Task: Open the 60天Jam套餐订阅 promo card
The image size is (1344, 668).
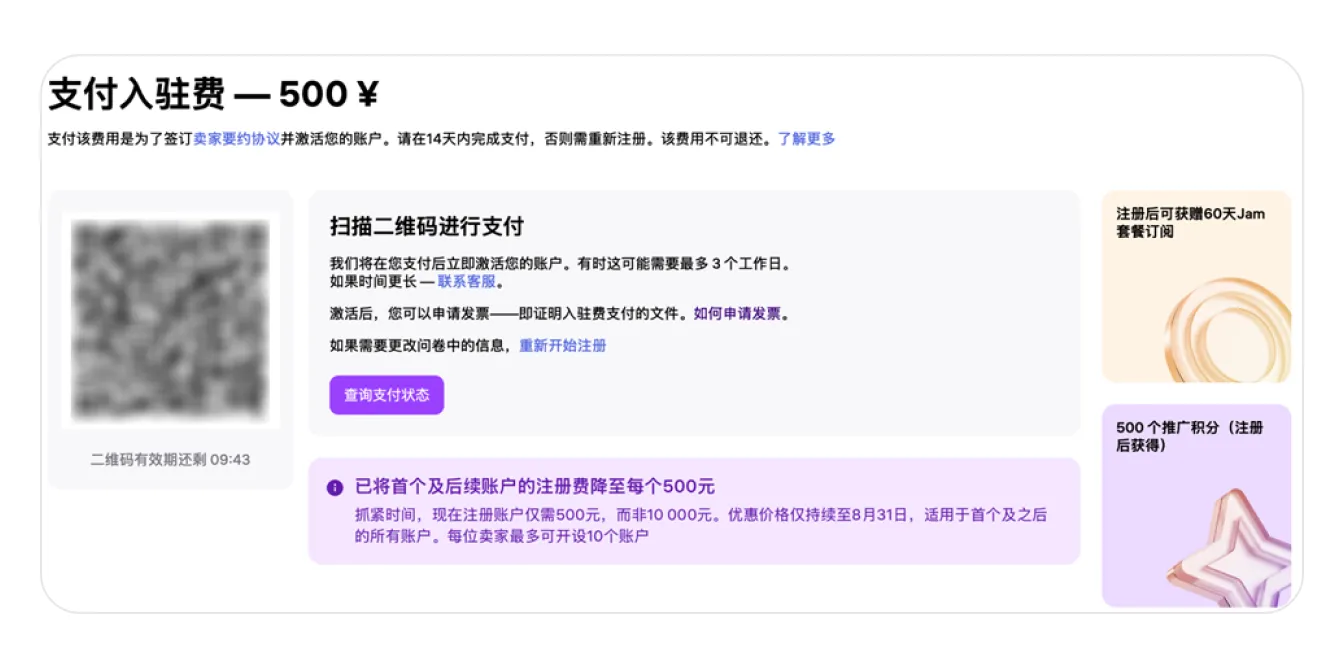Action: click(1196, 287)
